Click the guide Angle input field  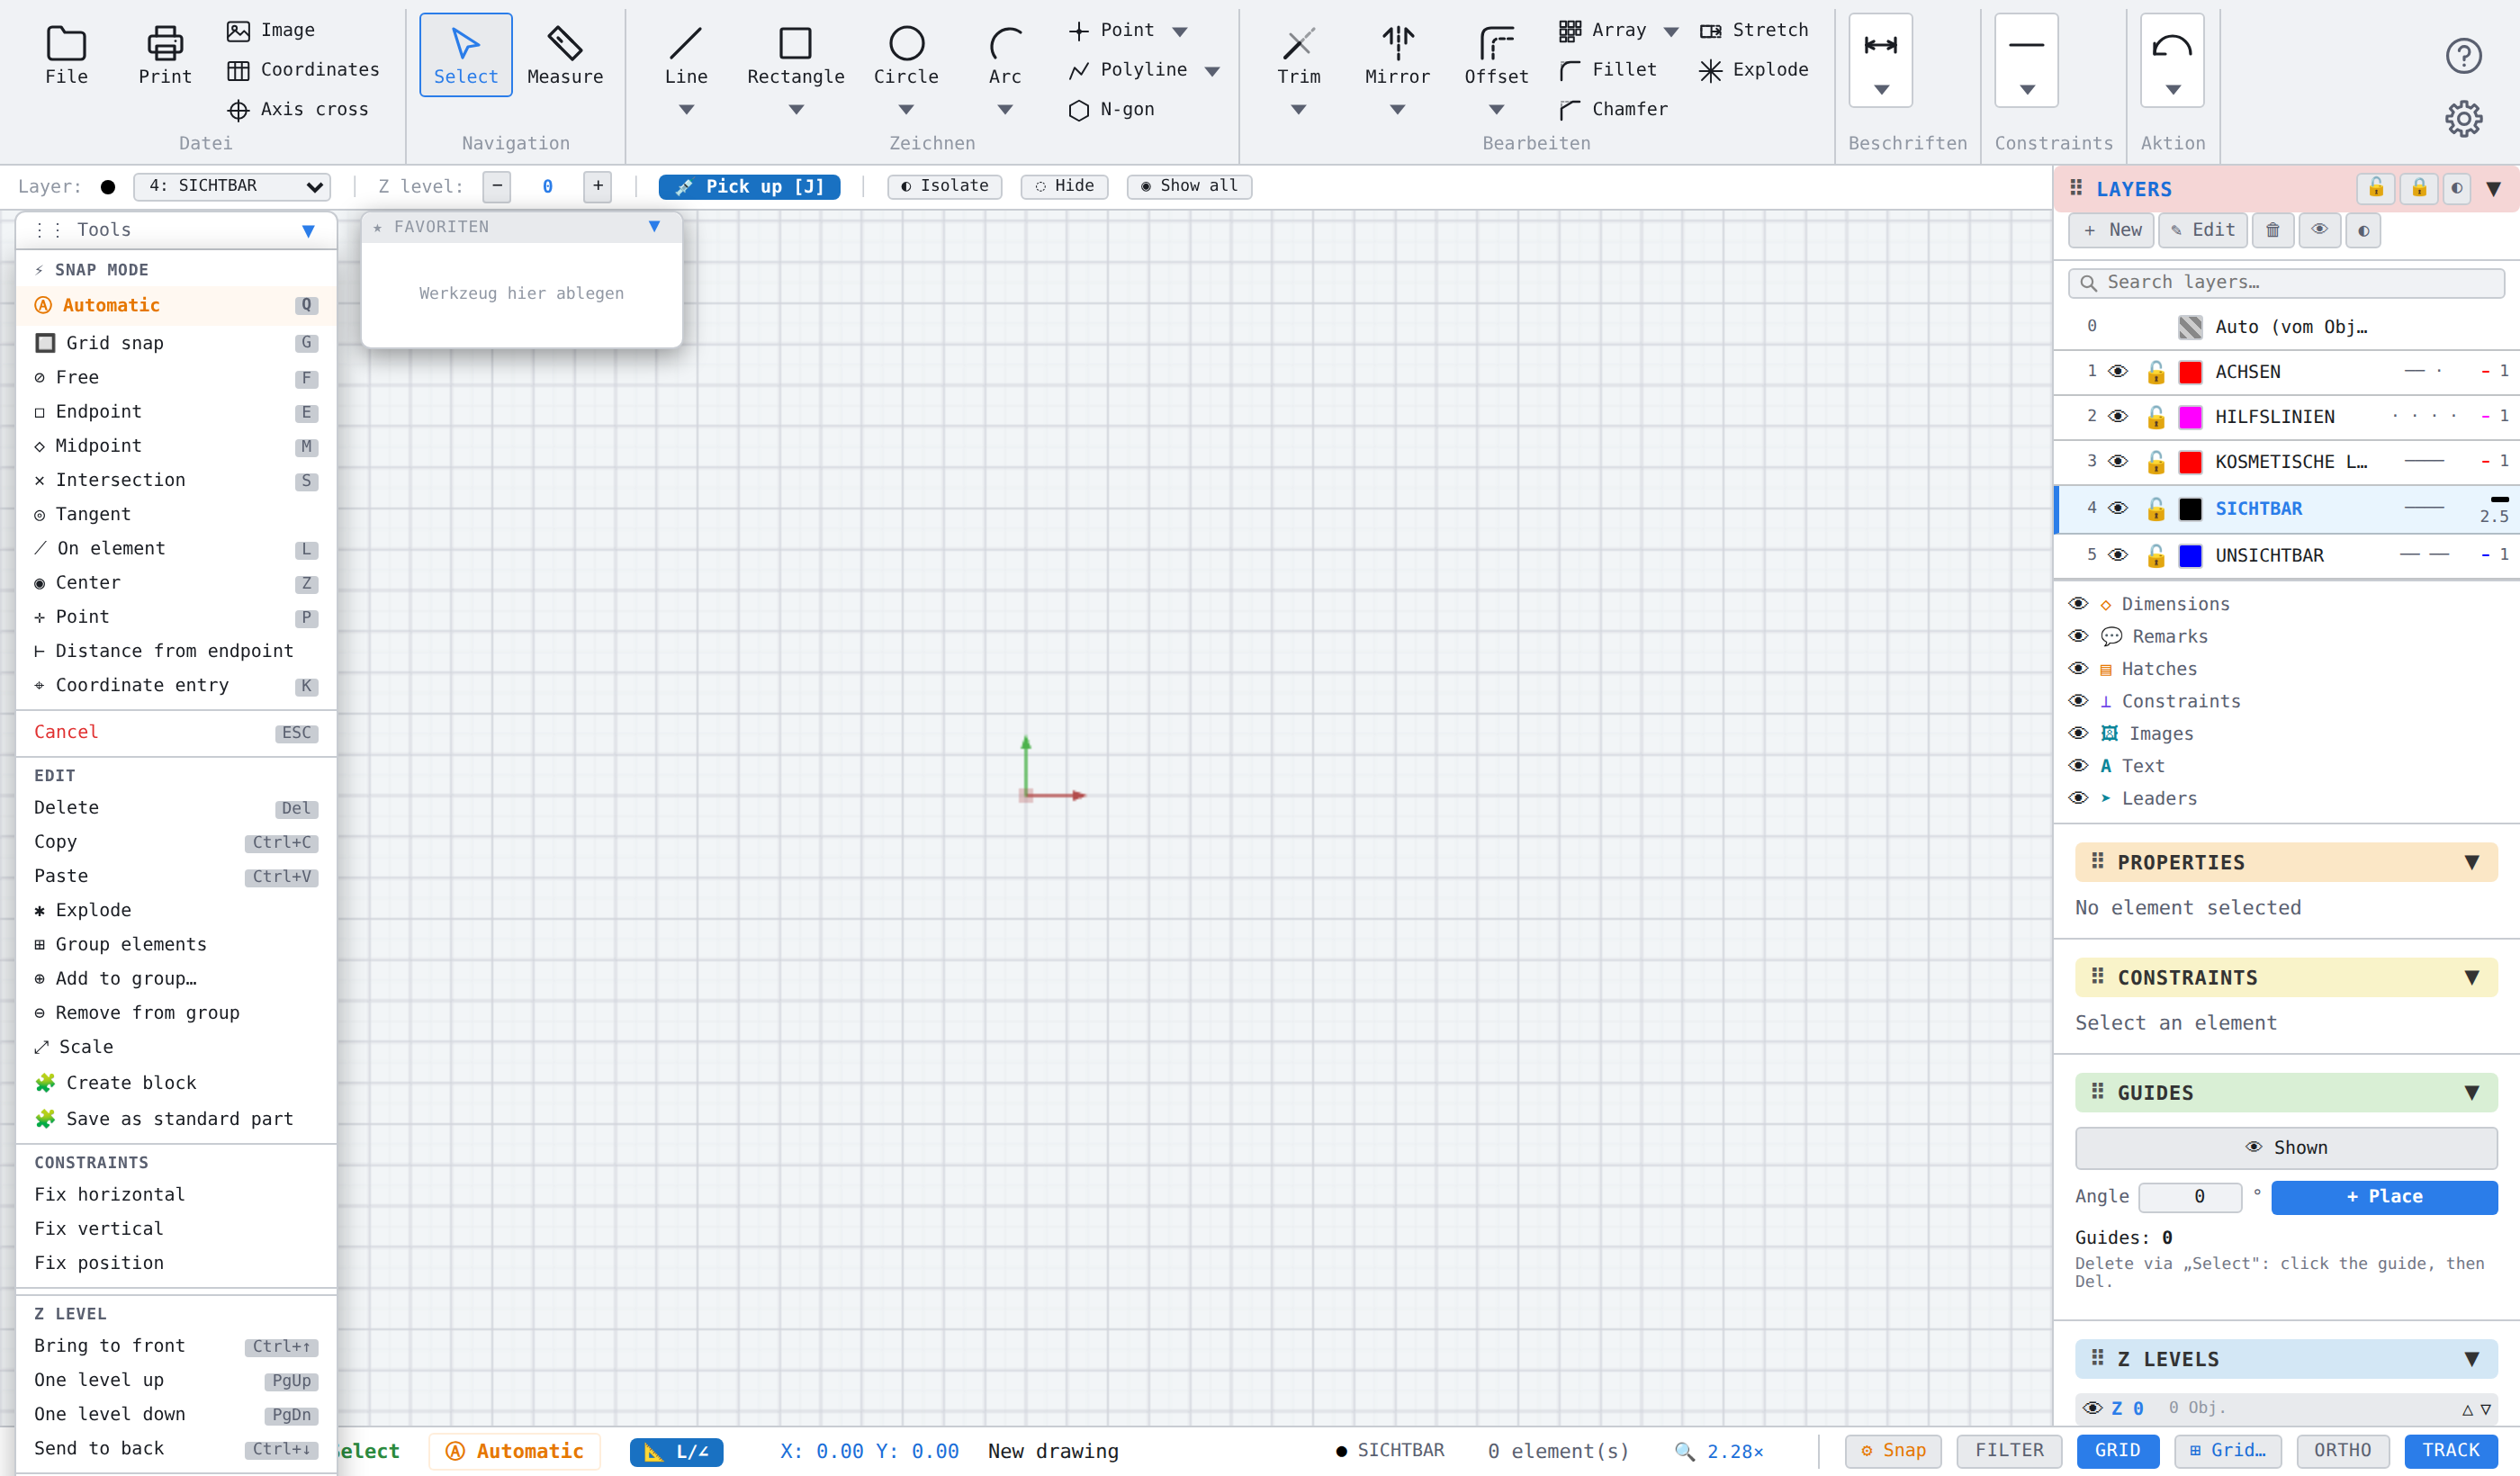pos(2190,1197)
